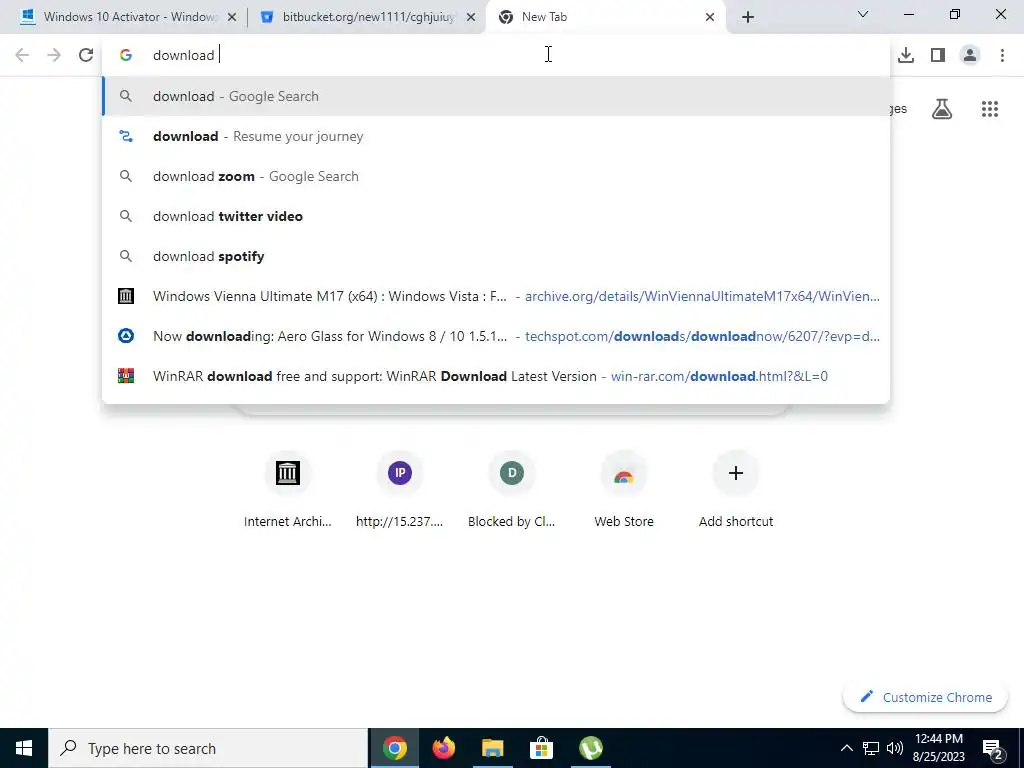Reload the page with the refresh icon

[x=86, y=55]
